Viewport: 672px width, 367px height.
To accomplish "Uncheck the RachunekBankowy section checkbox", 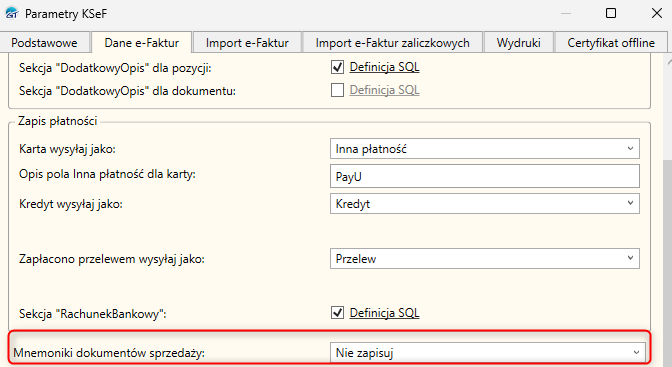I will (x=337, y=313).
